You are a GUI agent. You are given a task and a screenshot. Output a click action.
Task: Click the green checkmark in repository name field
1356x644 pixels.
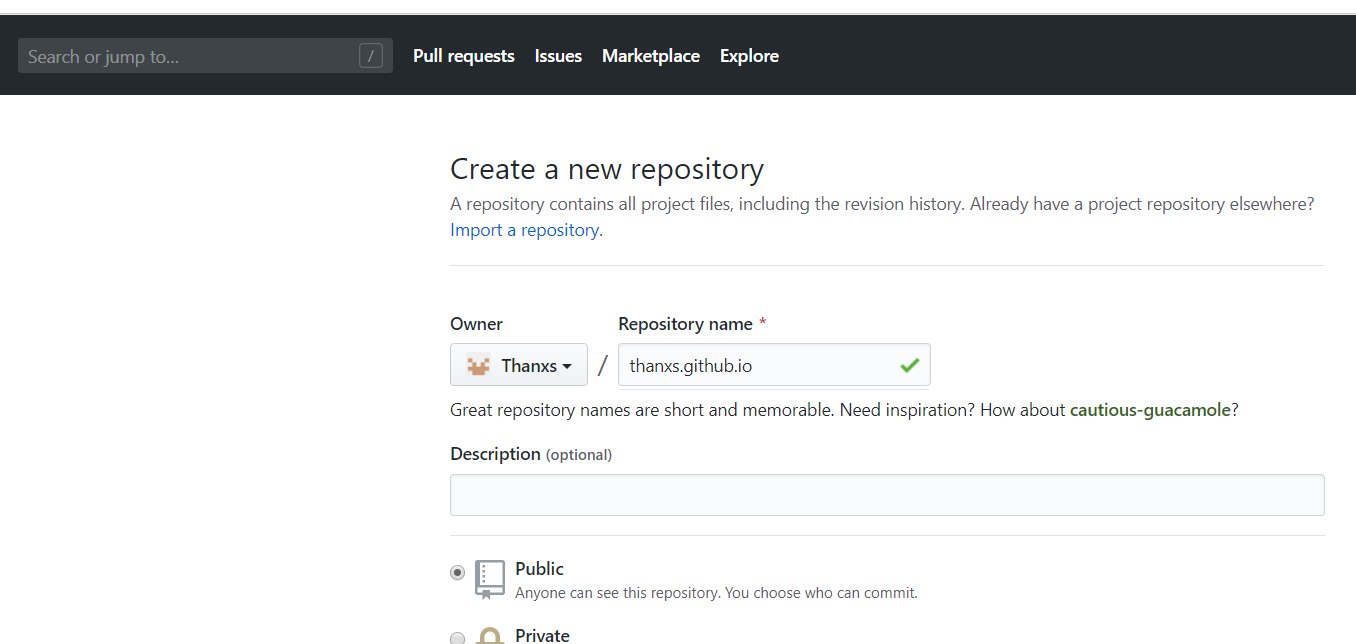pyautogui.click(x=909, y=365)
